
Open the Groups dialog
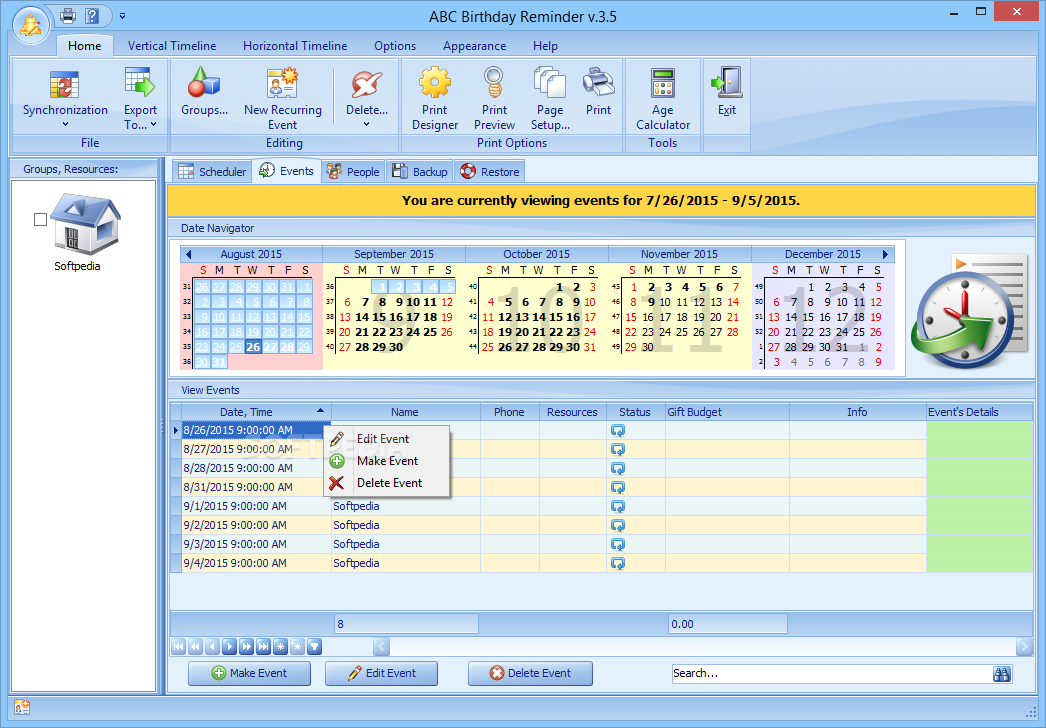coord(204,93)
